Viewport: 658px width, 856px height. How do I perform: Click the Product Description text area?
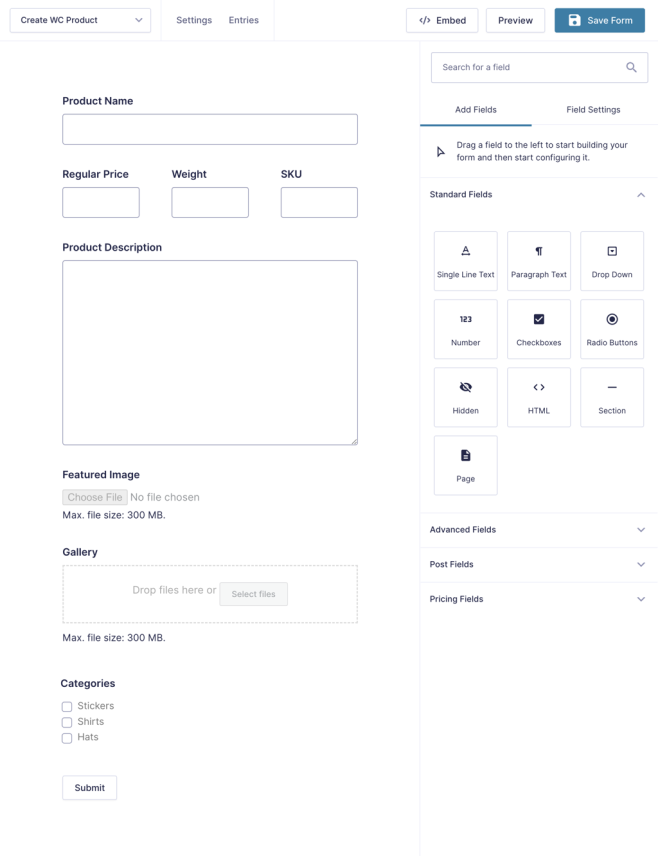(210, 353)
